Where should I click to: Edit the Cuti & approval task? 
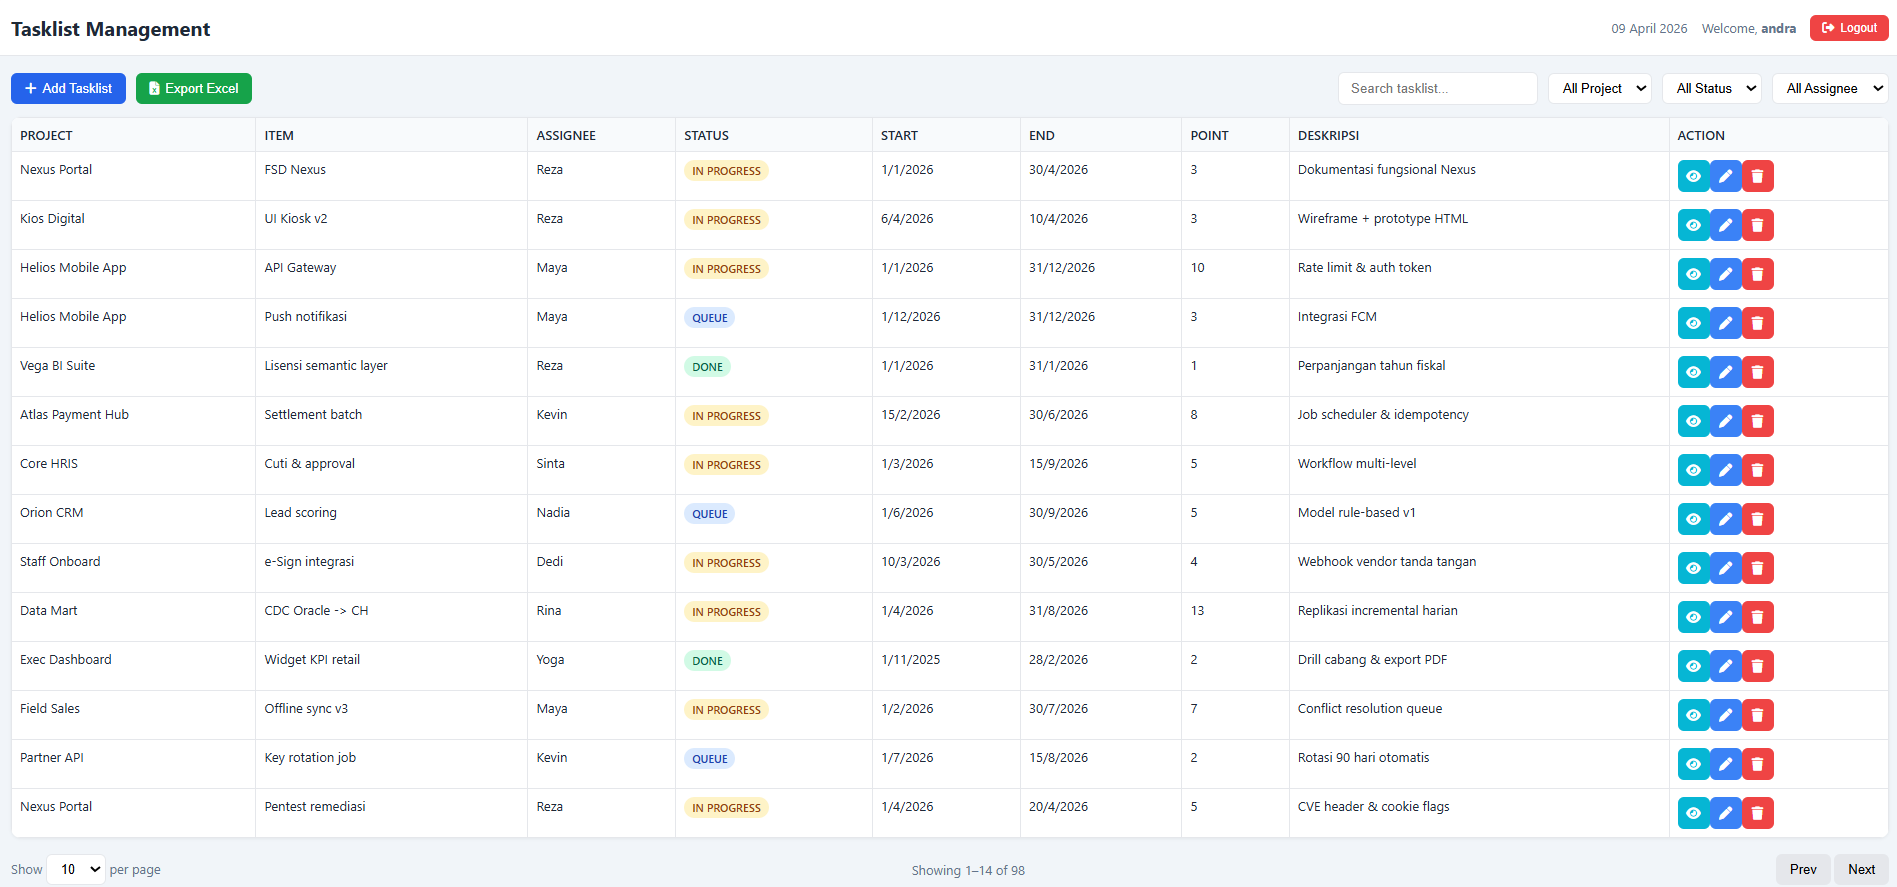coord(1725,470)
